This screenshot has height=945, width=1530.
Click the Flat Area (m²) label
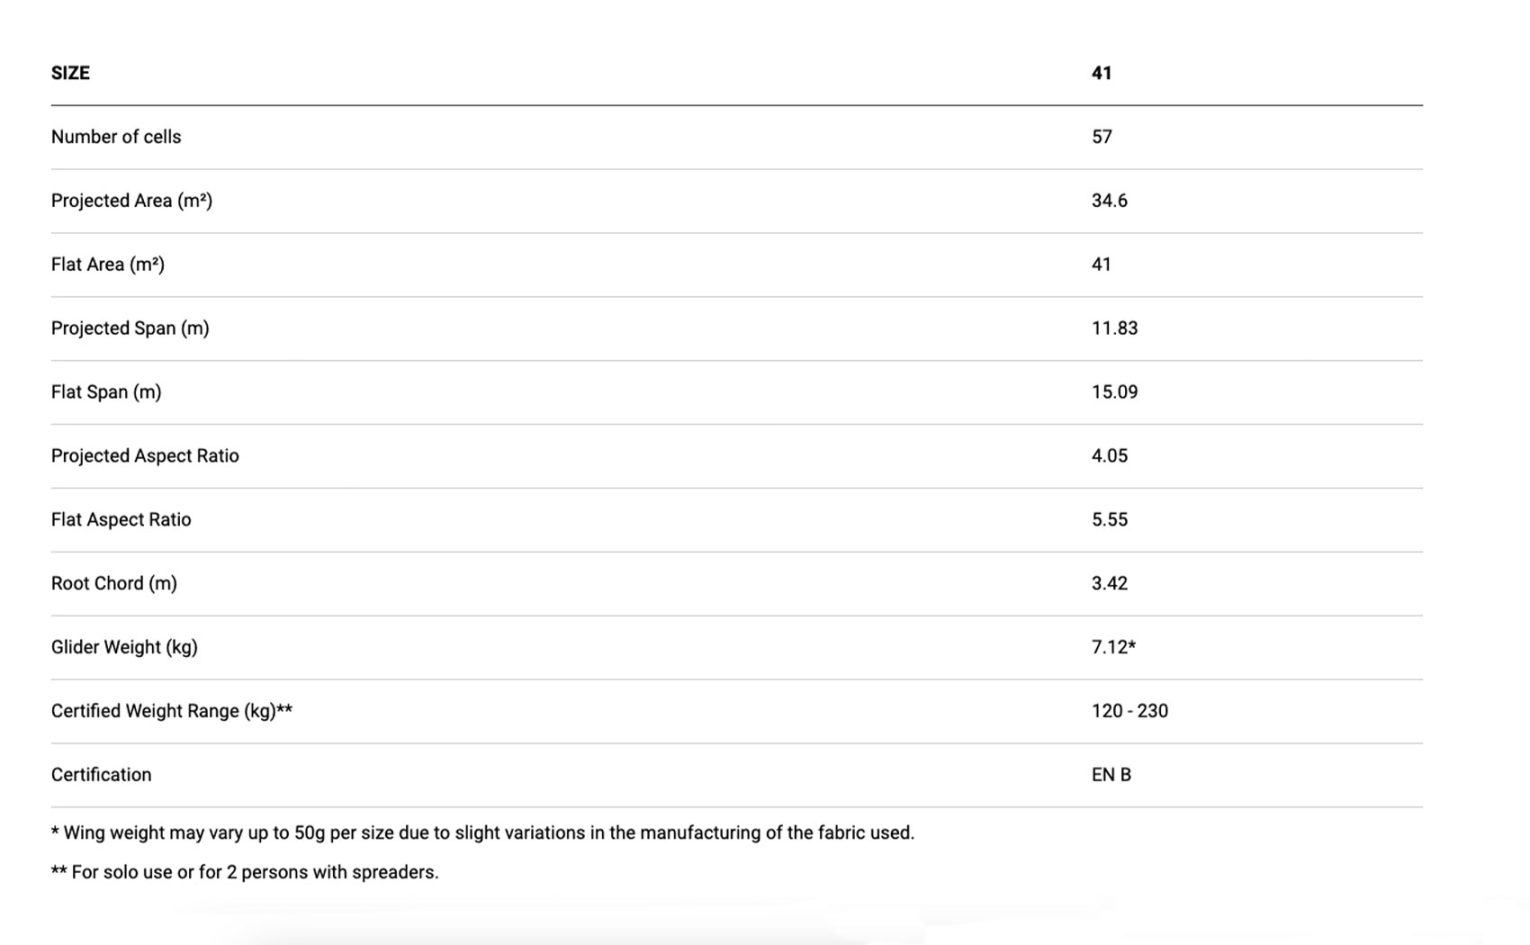pos(108,265)
